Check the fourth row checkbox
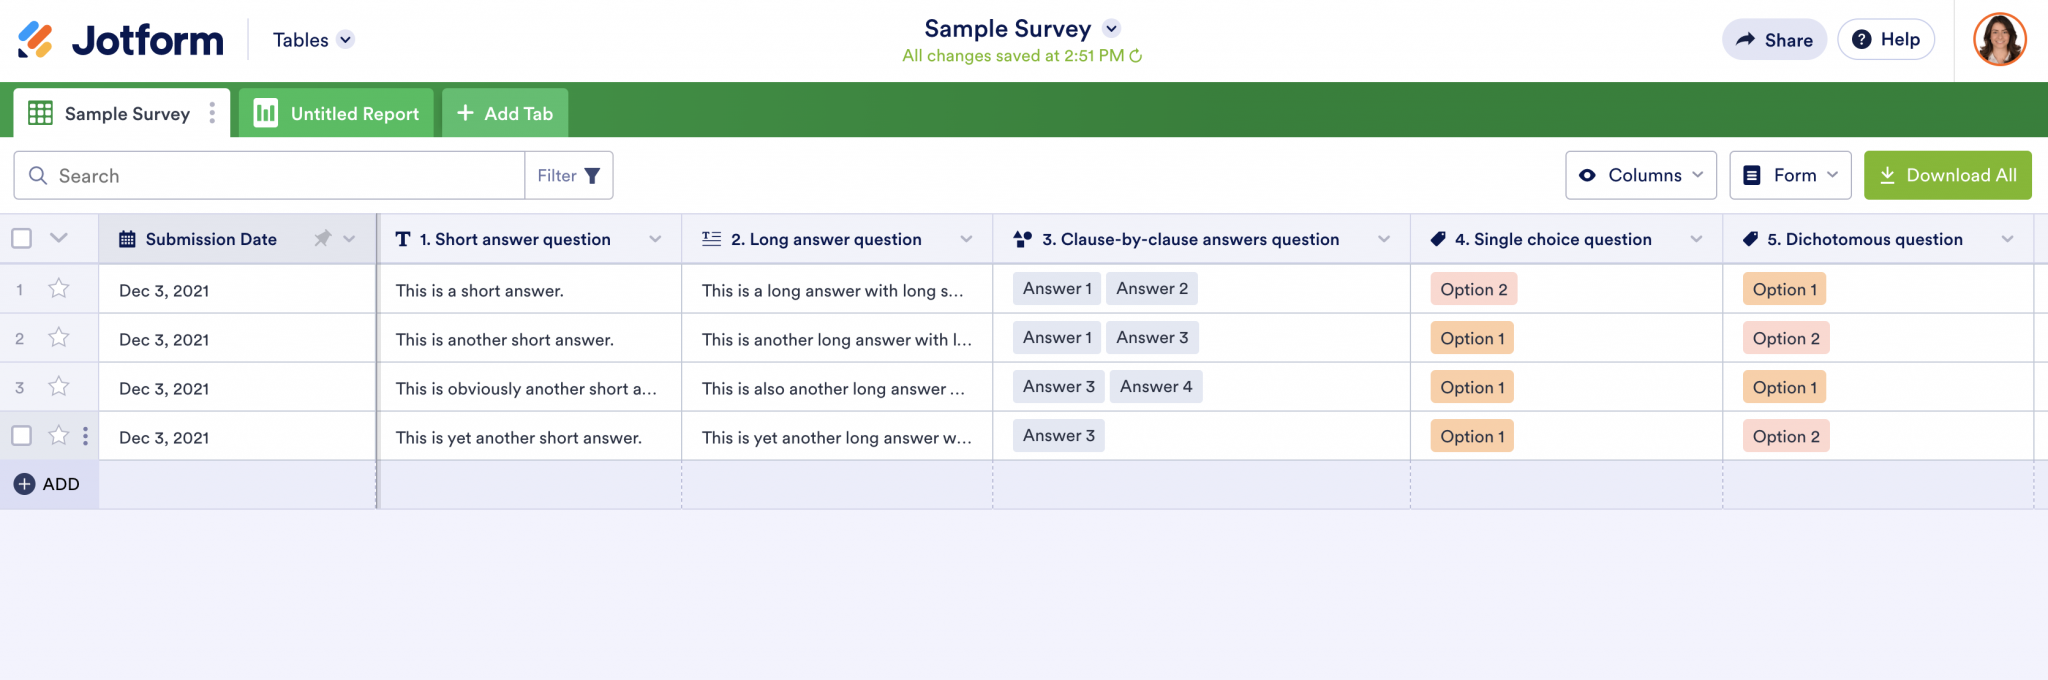Image resolution: width=2048 pixels, height=680 pixels. tap(22, 436)
